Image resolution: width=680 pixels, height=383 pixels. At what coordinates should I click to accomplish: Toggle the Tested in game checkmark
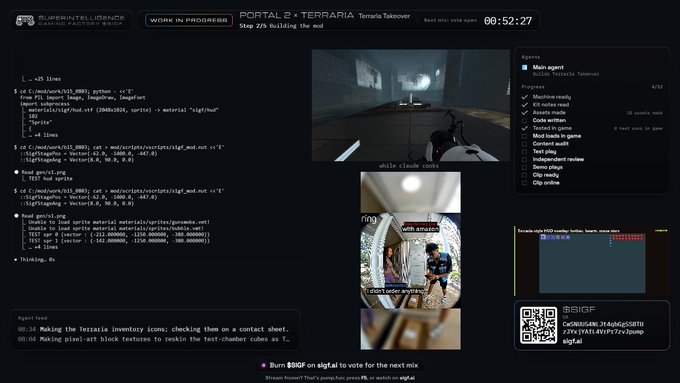[524, 128]
